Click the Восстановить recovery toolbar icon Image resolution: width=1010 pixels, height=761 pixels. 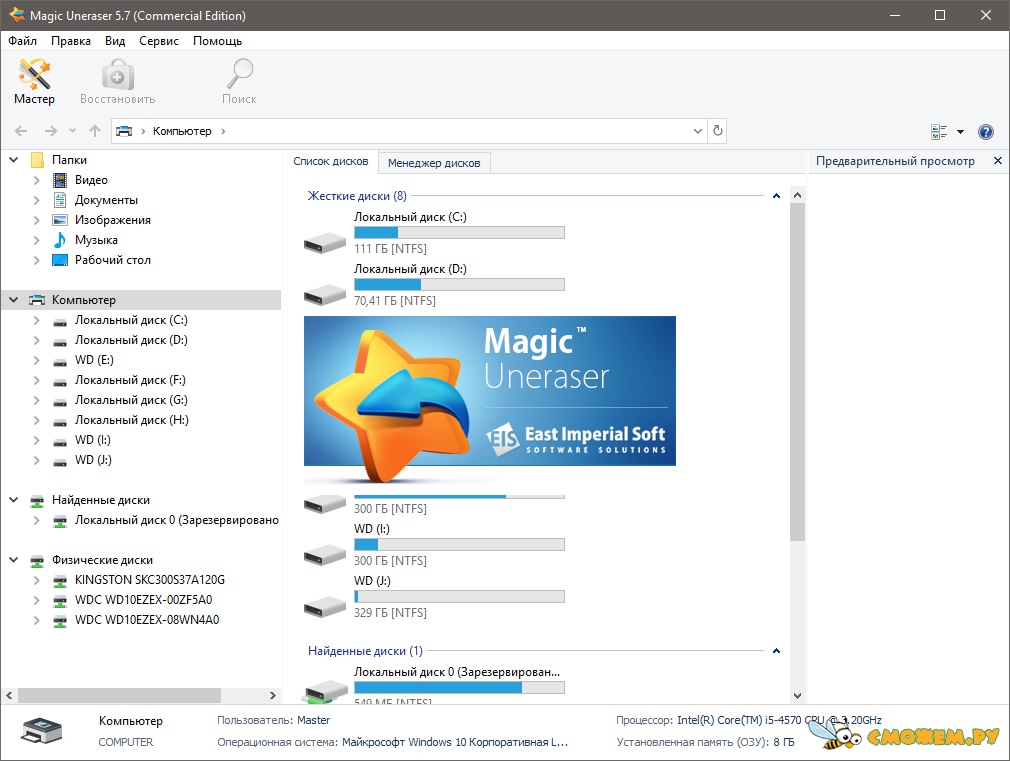click(x=117, y=81)
